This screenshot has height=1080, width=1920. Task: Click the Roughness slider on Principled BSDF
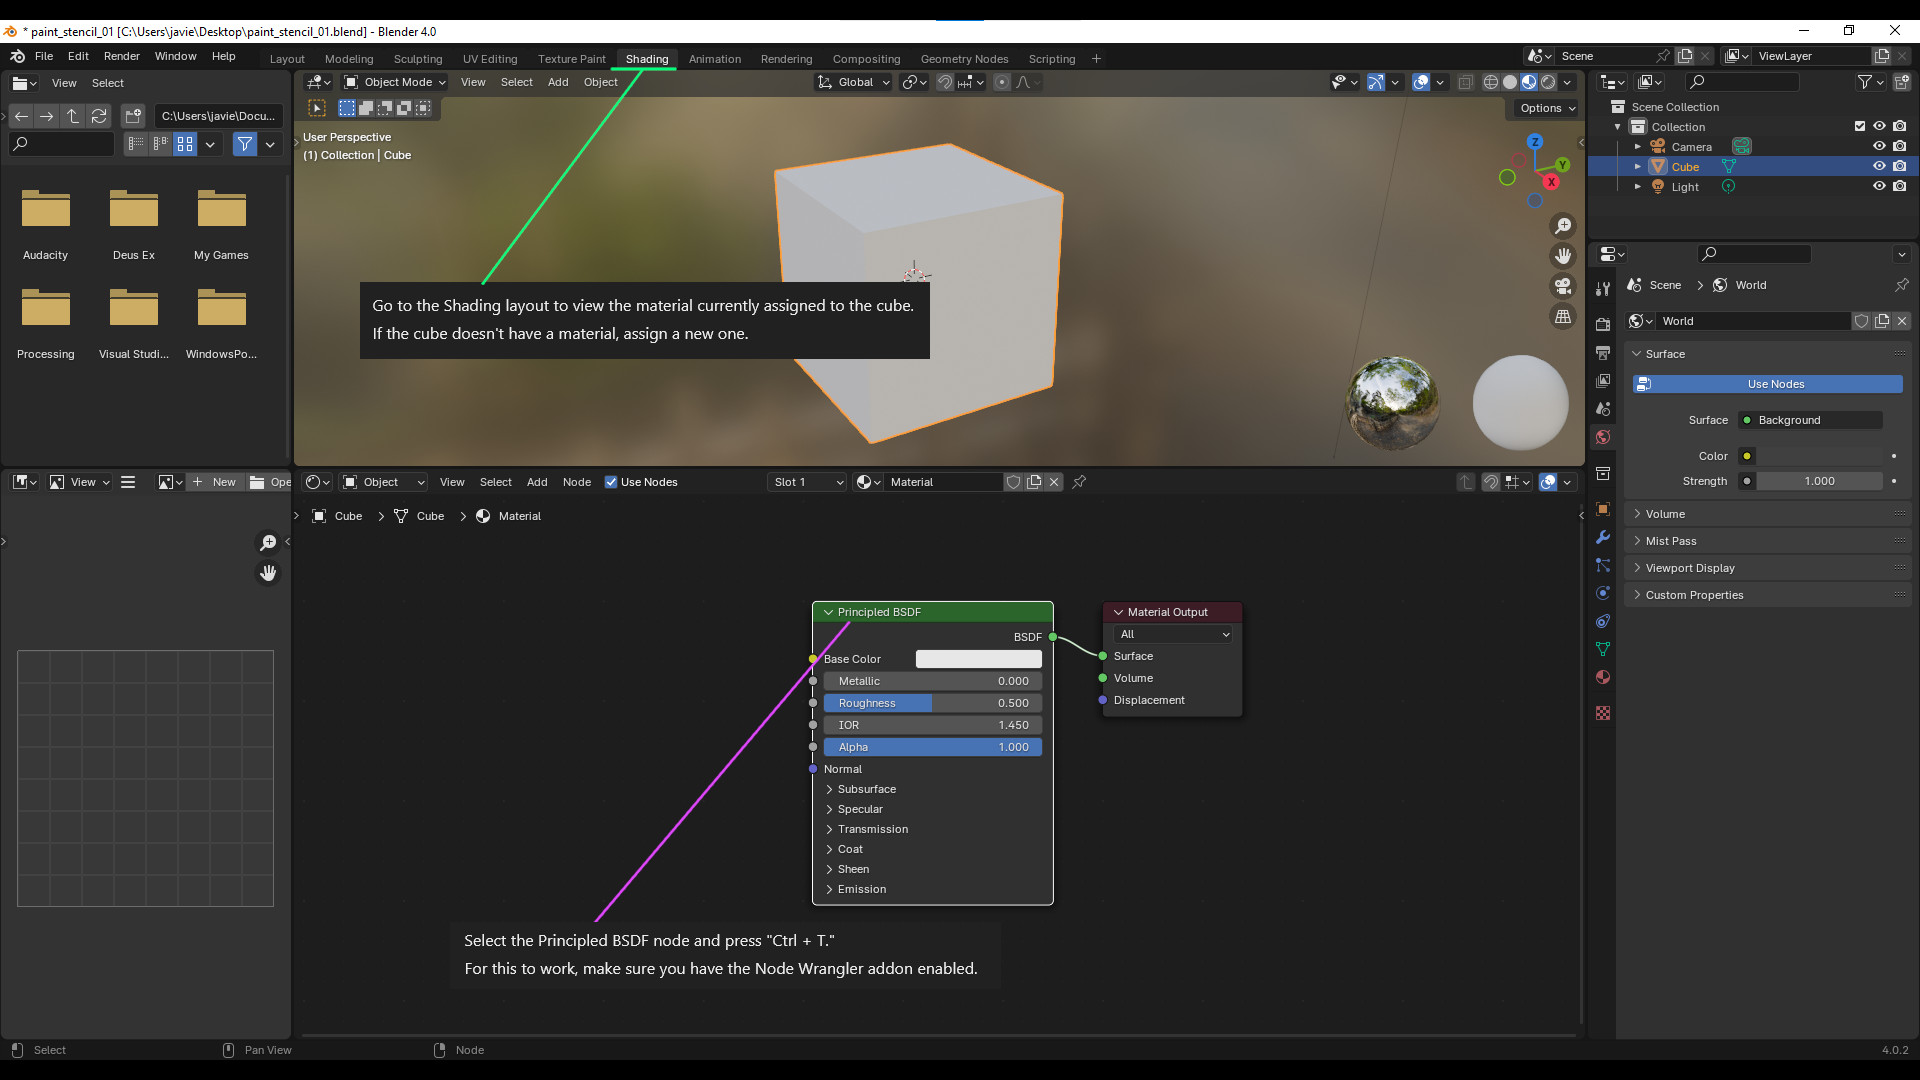[932, 703]
